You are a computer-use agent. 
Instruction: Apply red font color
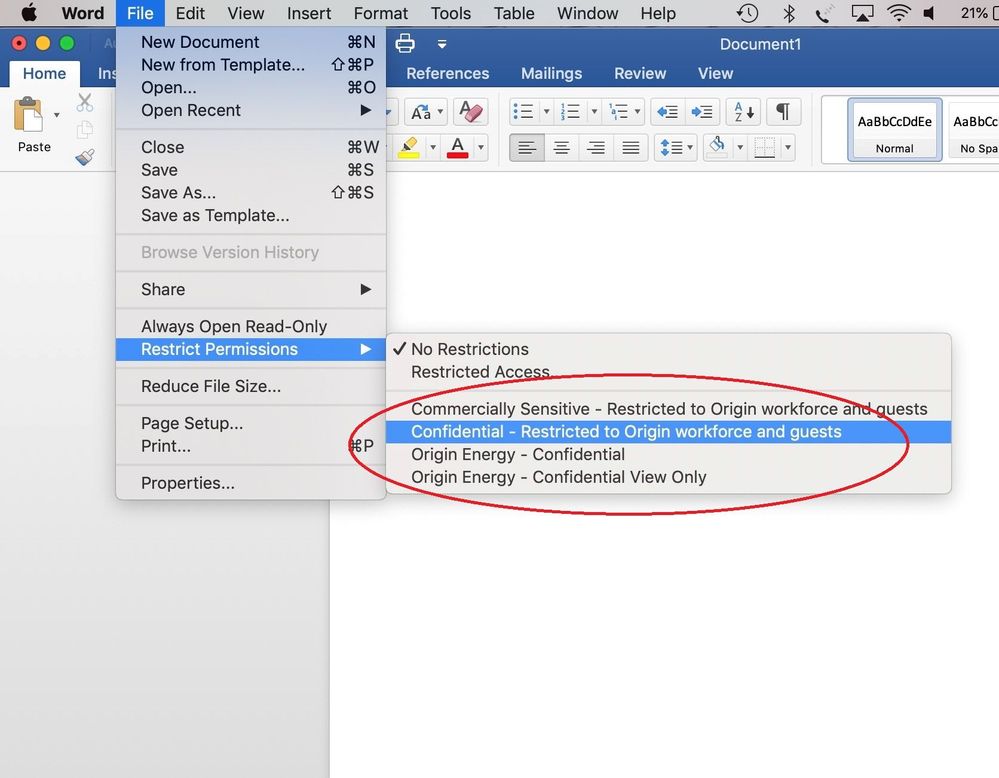[x=457, y=148]
